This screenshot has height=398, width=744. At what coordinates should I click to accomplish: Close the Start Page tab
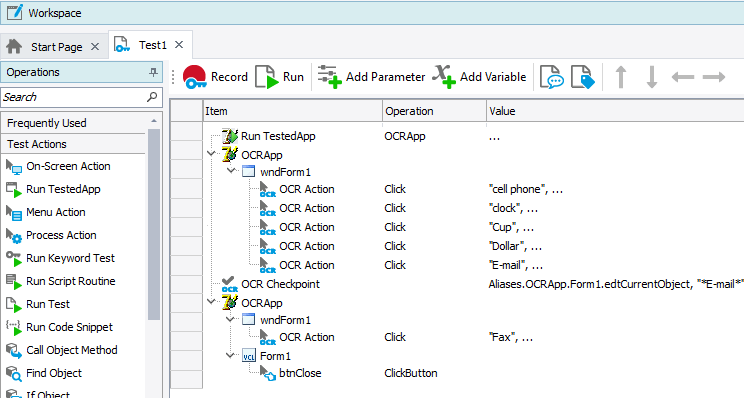click(x=95, y=46)
